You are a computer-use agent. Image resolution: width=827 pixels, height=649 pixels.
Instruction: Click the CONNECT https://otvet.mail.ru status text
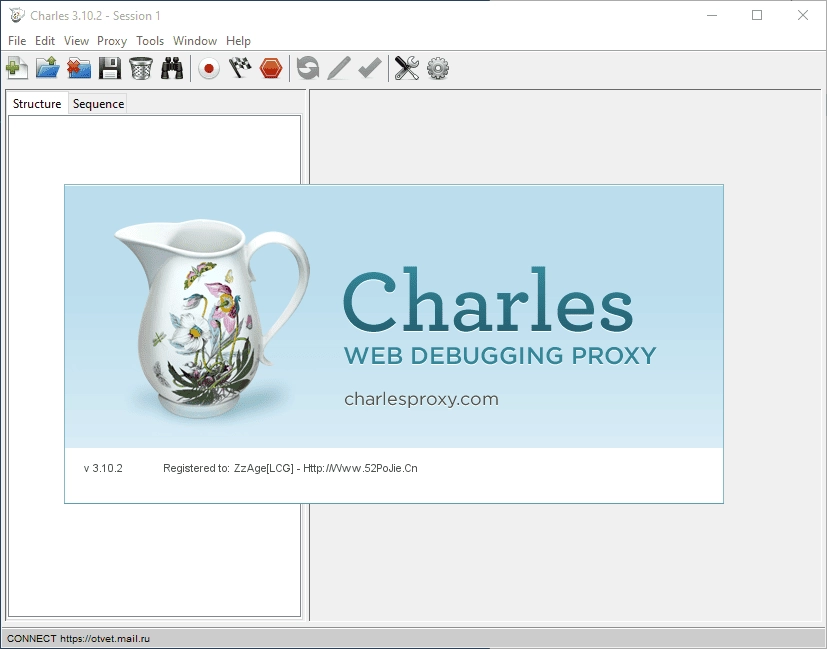pos(78,638)
